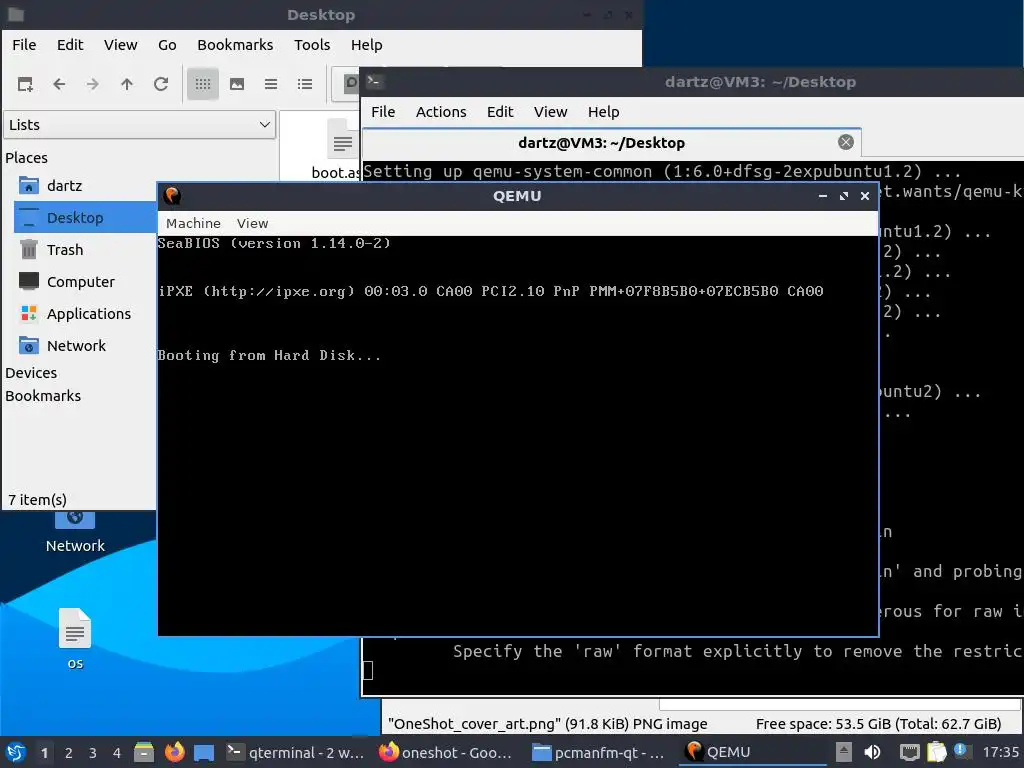Click the free space status bar text

(878, 724)
